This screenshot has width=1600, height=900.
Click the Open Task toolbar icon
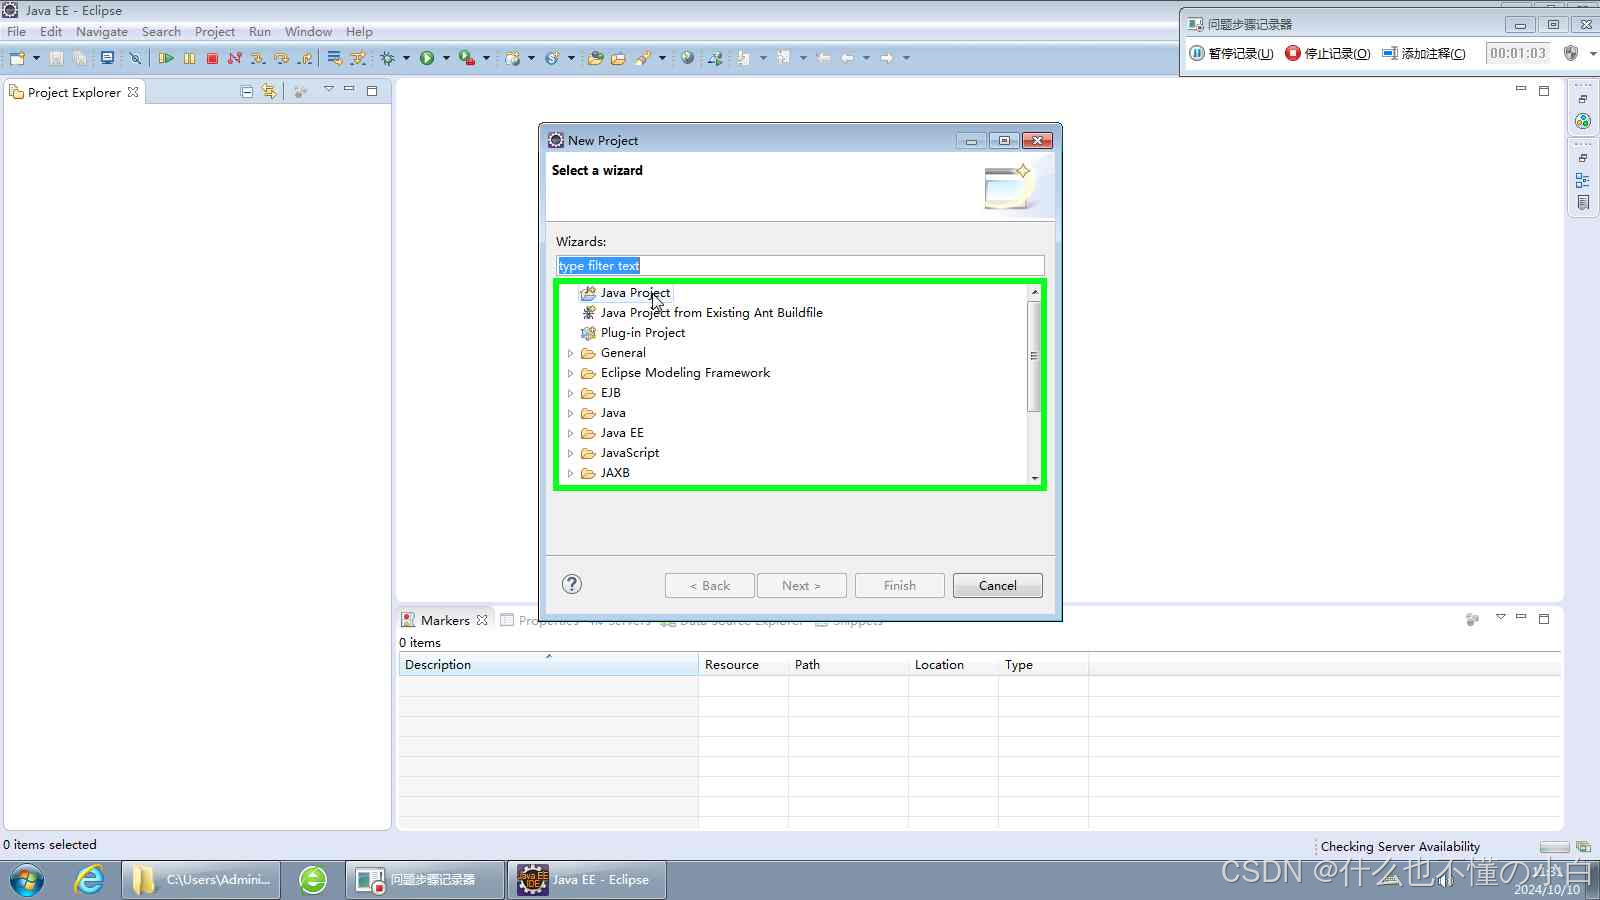(618, 58)
